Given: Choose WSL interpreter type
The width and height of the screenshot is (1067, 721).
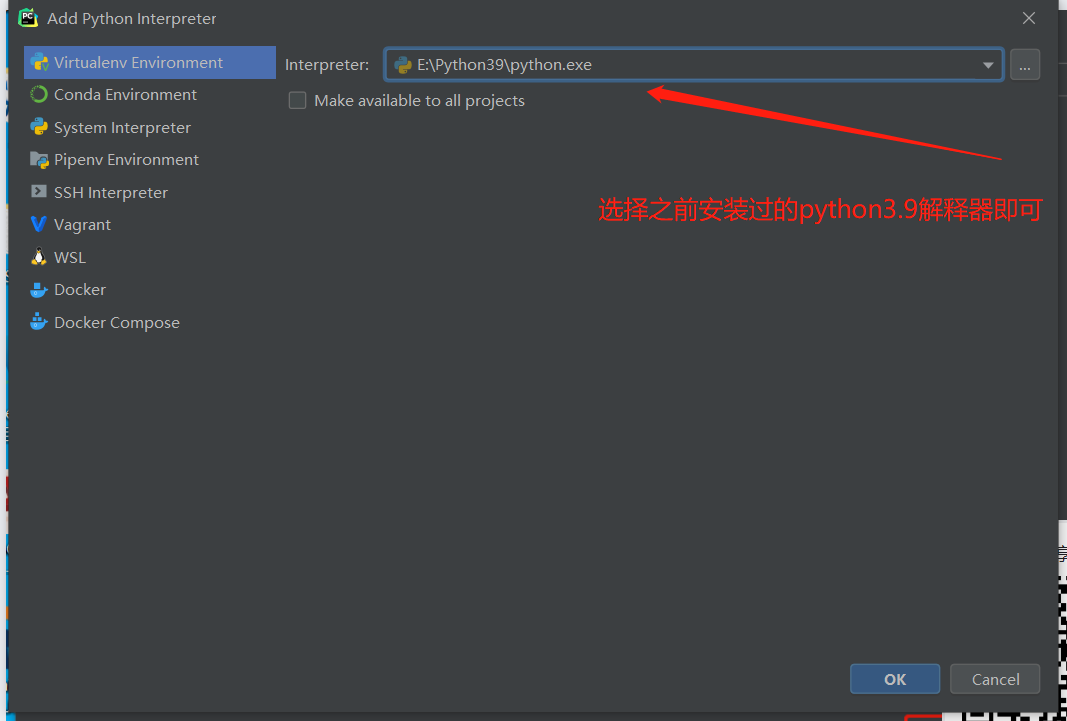Looking at the screenshot, I should click(x=150, y=257).
